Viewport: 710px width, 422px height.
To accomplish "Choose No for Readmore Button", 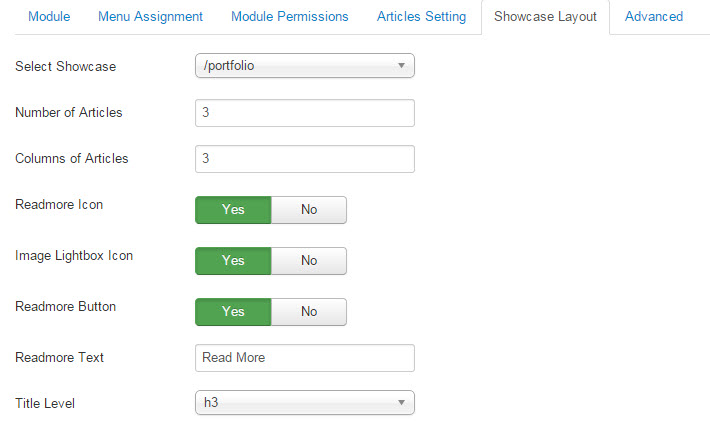I will click(x=309, y=312).
